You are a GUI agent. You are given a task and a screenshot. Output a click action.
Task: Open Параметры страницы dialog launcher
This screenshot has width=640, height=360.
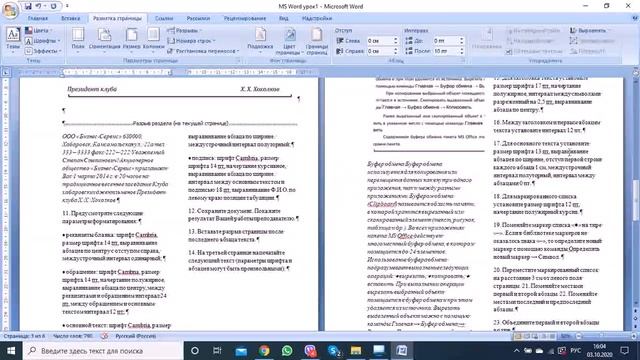238,60
